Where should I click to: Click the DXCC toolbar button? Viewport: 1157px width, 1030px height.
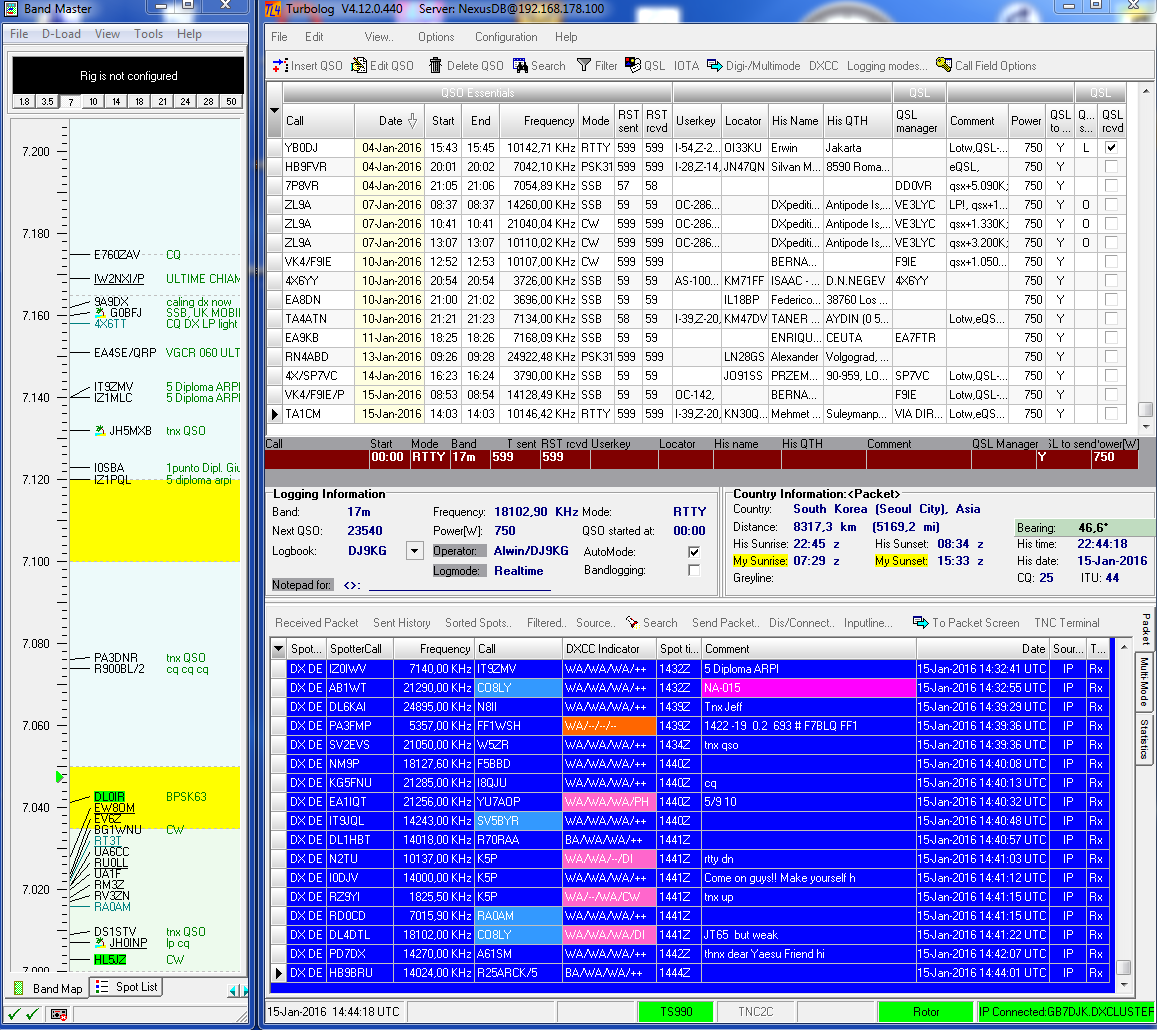point(823,66)
